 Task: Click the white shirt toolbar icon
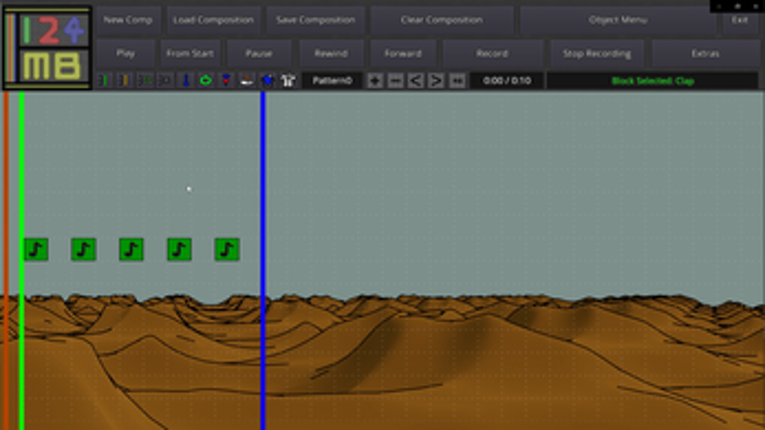coord(288,80)
